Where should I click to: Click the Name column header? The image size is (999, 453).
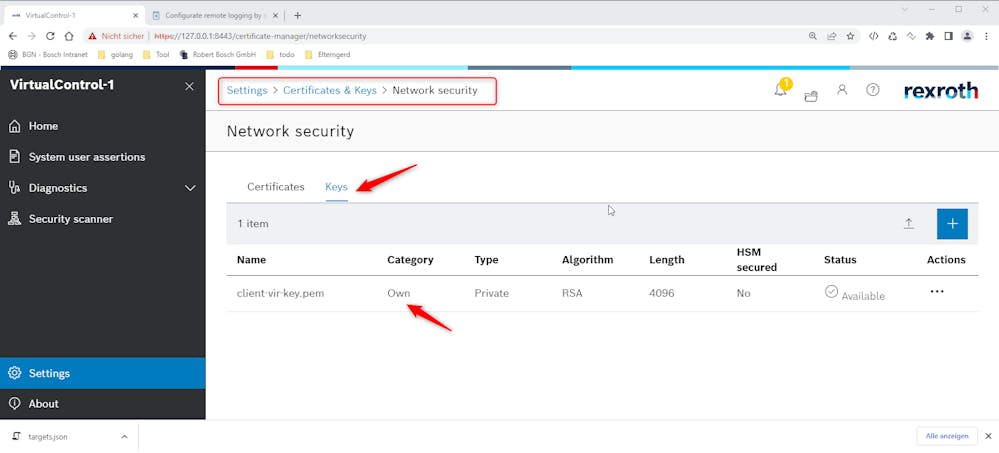(251, 259)
